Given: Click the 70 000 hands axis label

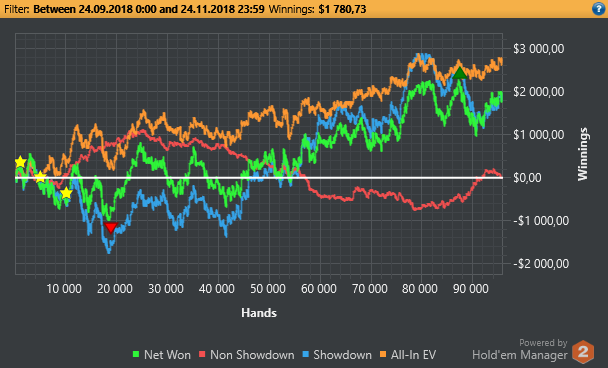Looking at the screenshot, I should click(370, 289).
